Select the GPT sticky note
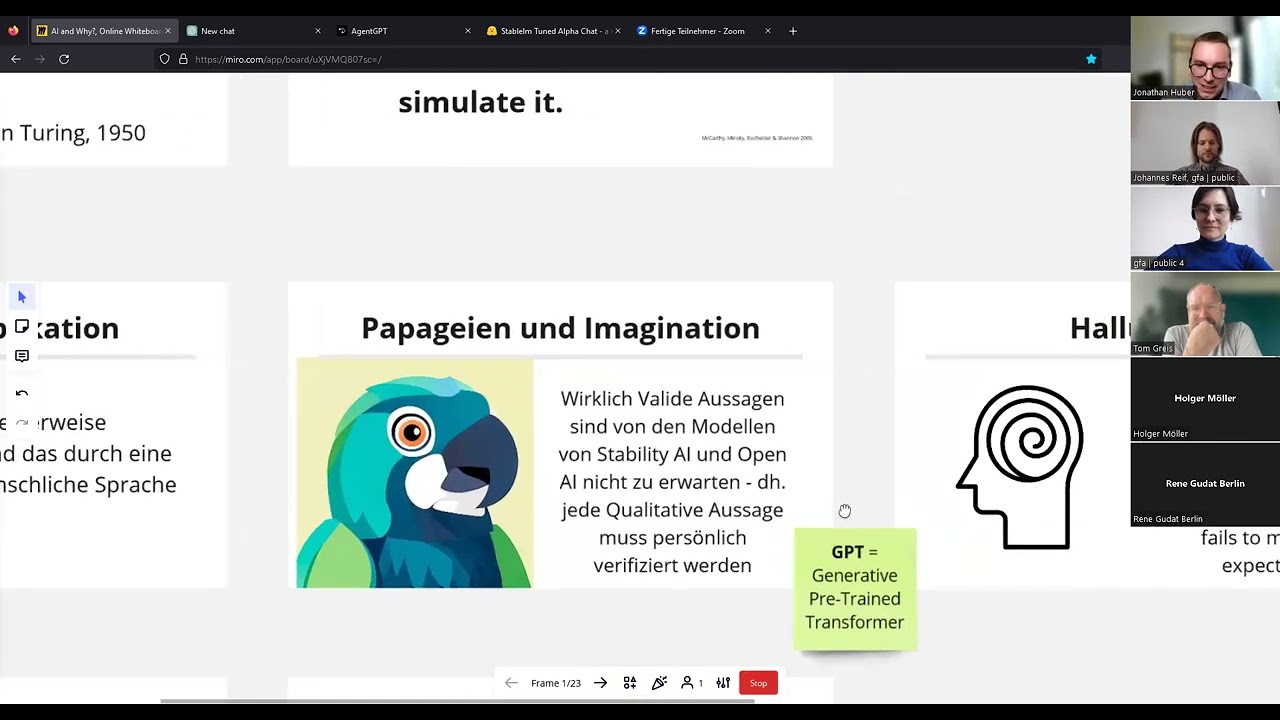 [x=855, y=589]
